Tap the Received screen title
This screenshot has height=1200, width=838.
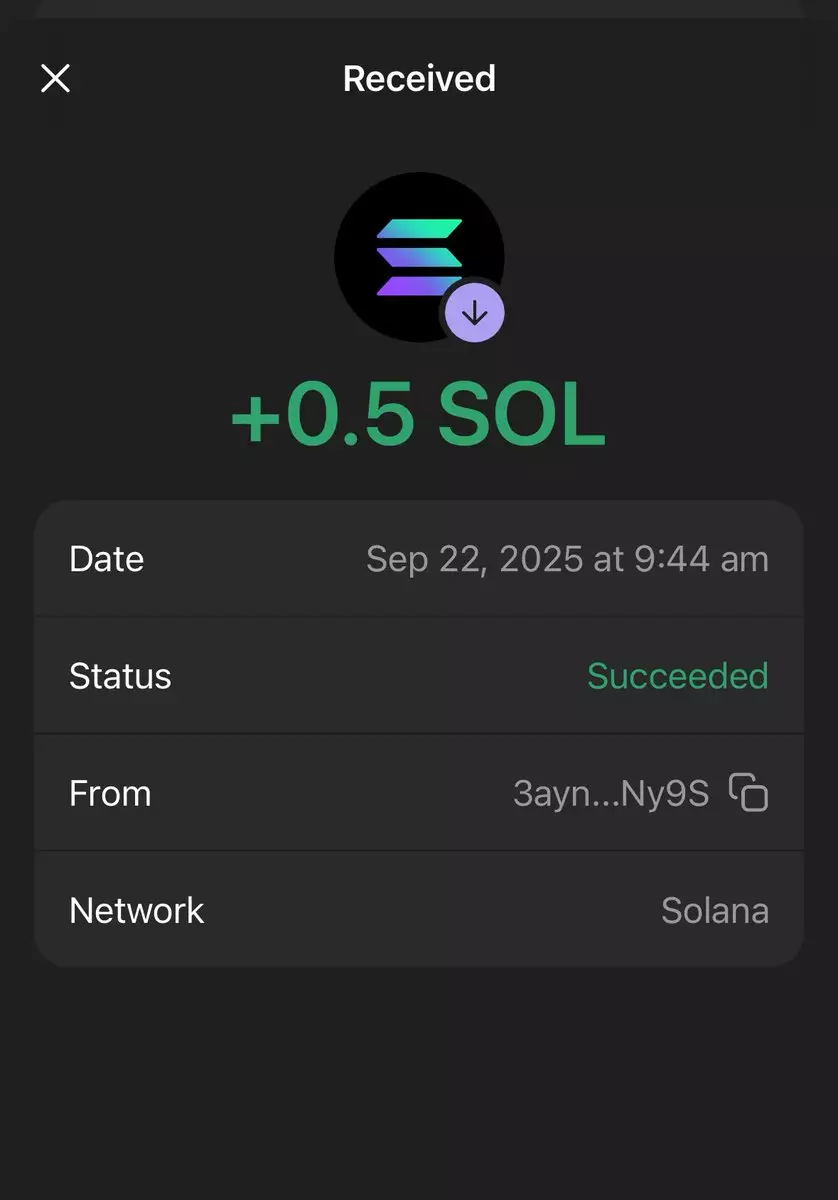(419, 78)
